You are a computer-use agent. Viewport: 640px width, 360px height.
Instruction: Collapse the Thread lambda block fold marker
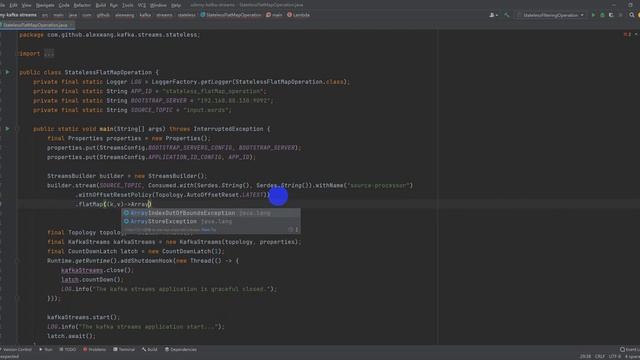(x=17, y=260)
